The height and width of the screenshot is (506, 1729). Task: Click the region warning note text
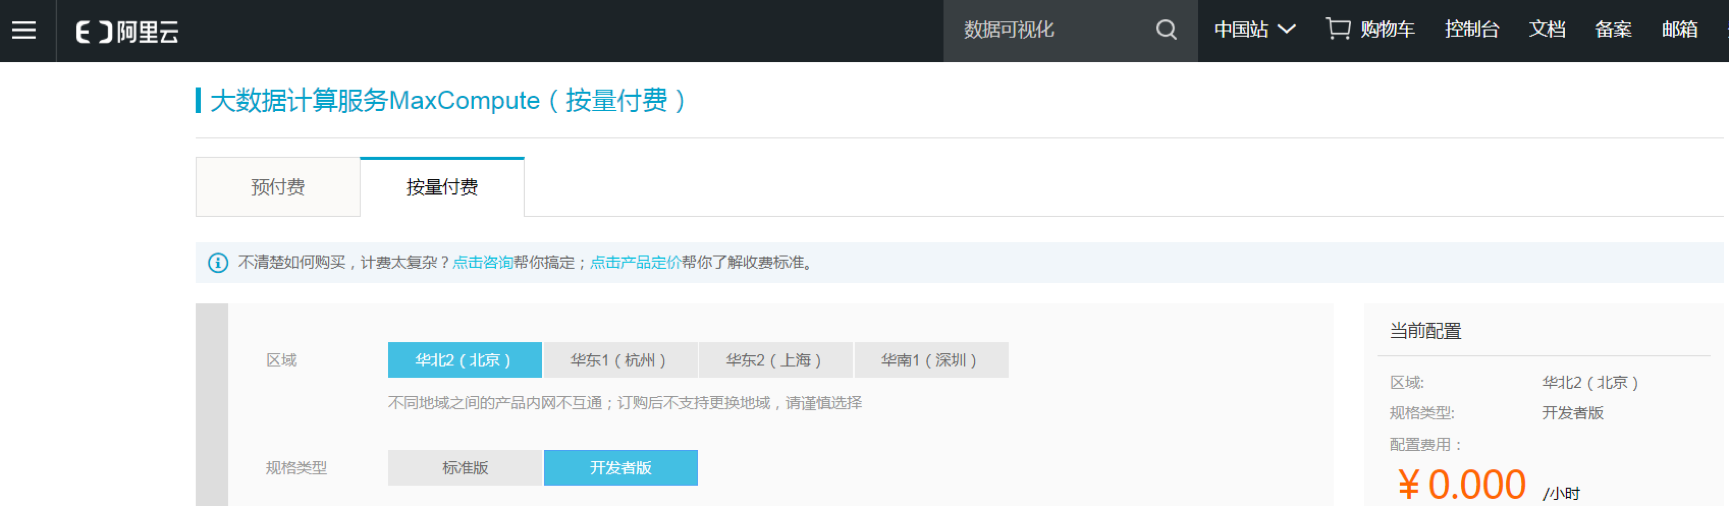[625, 403]
